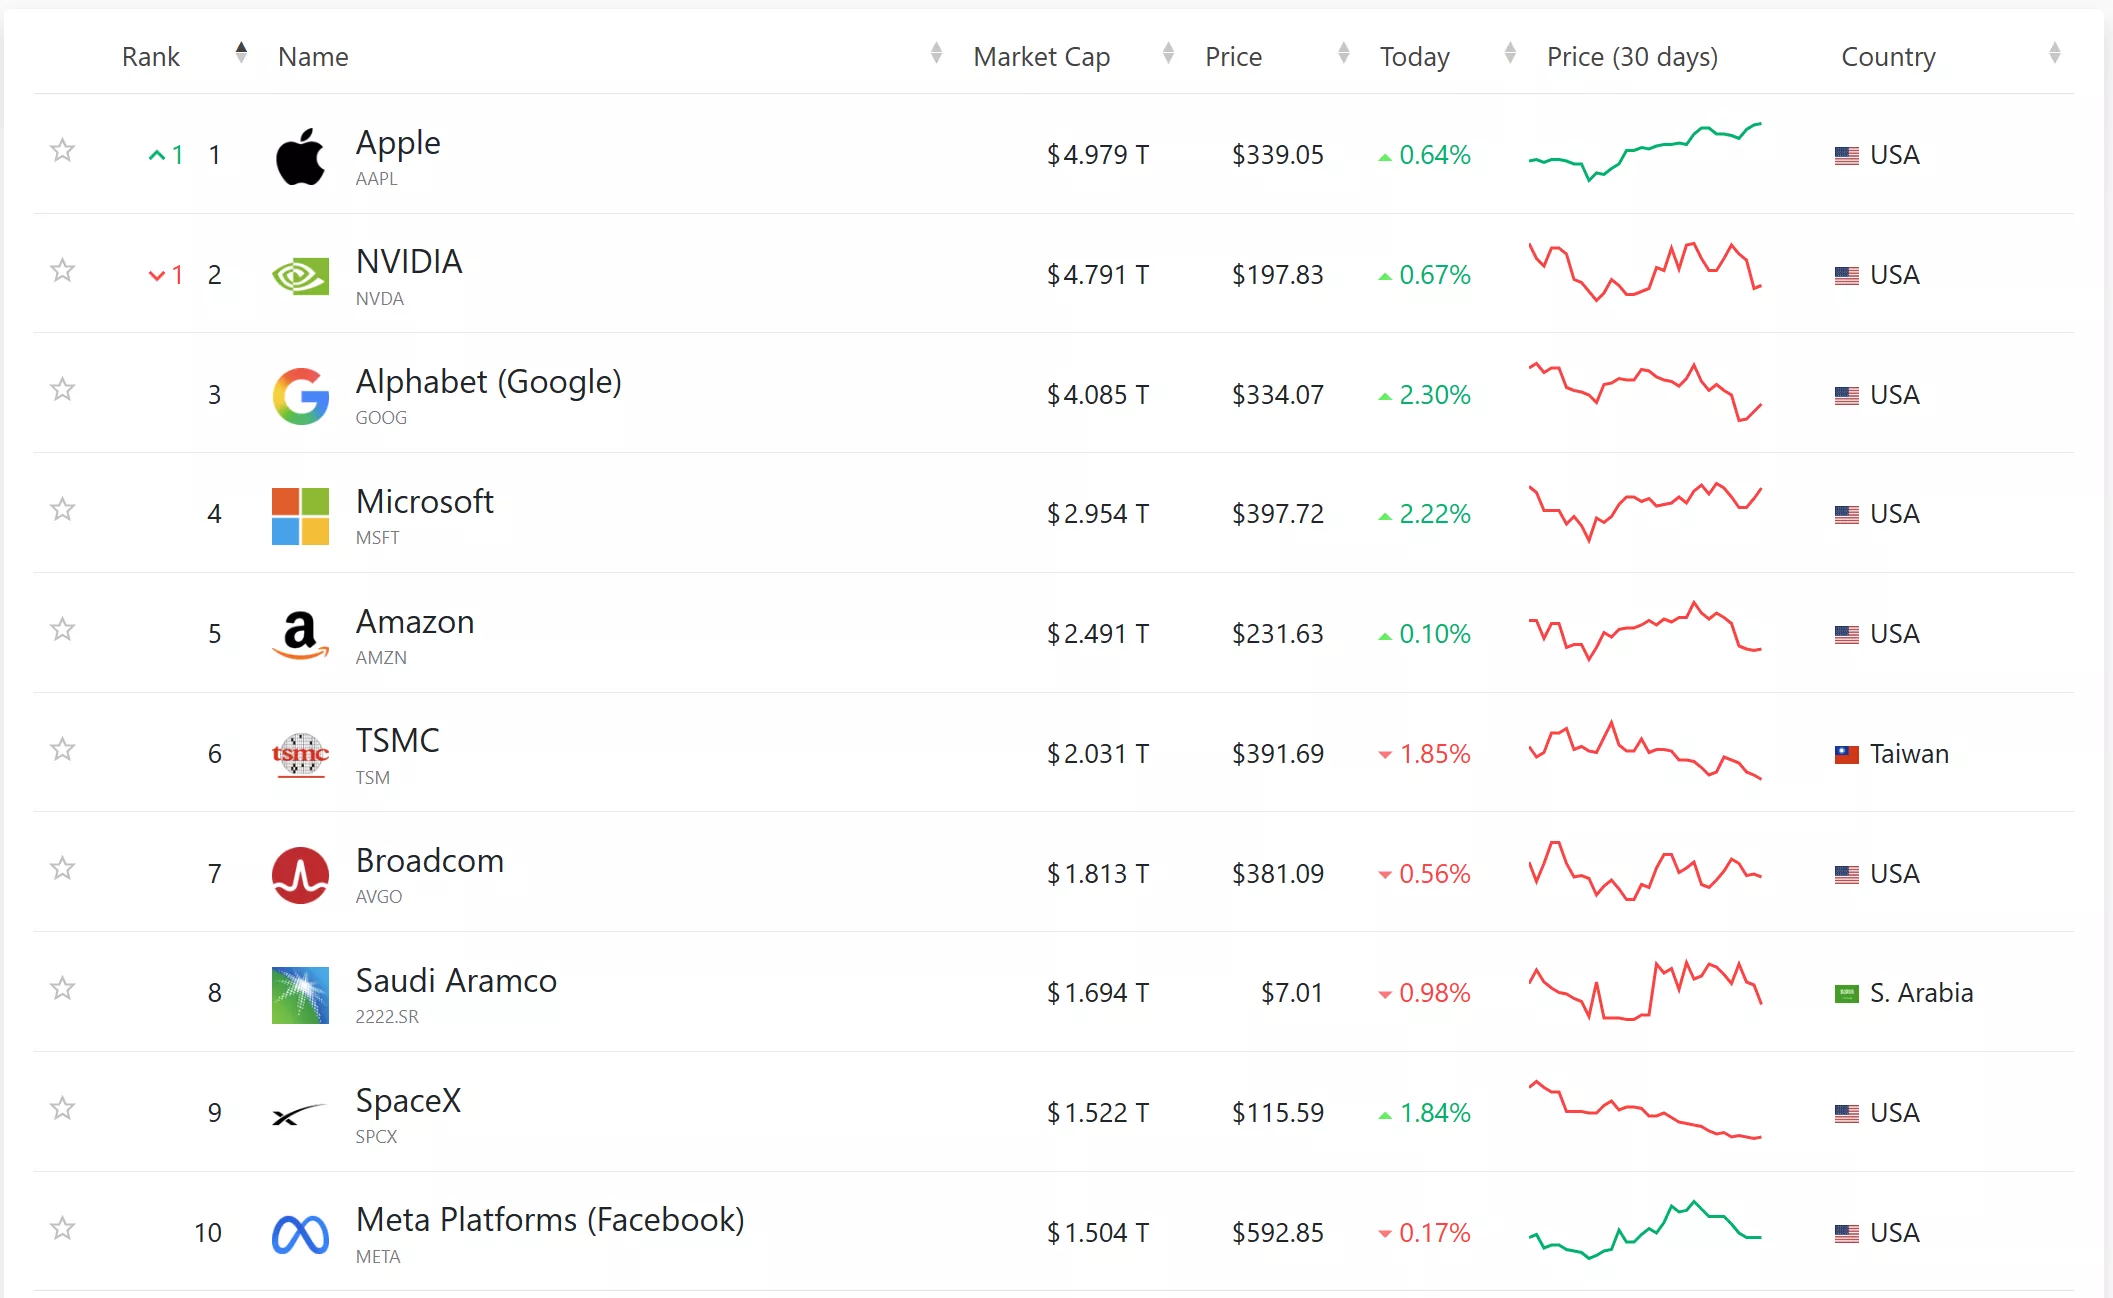Open Apple's 30-day price chart
Screen dimensions: 2113x1298
1645,152
